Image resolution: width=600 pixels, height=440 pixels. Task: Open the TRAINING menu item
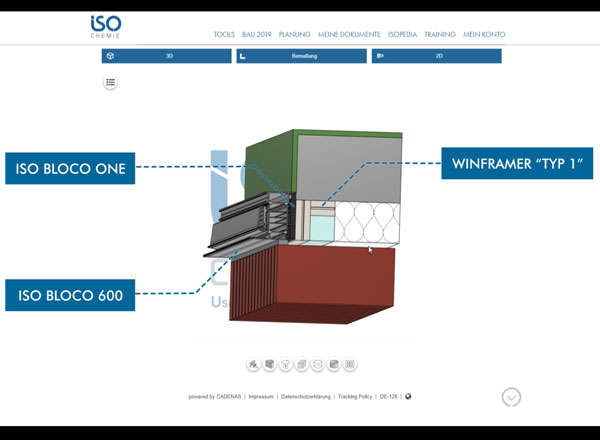(440, 34)
